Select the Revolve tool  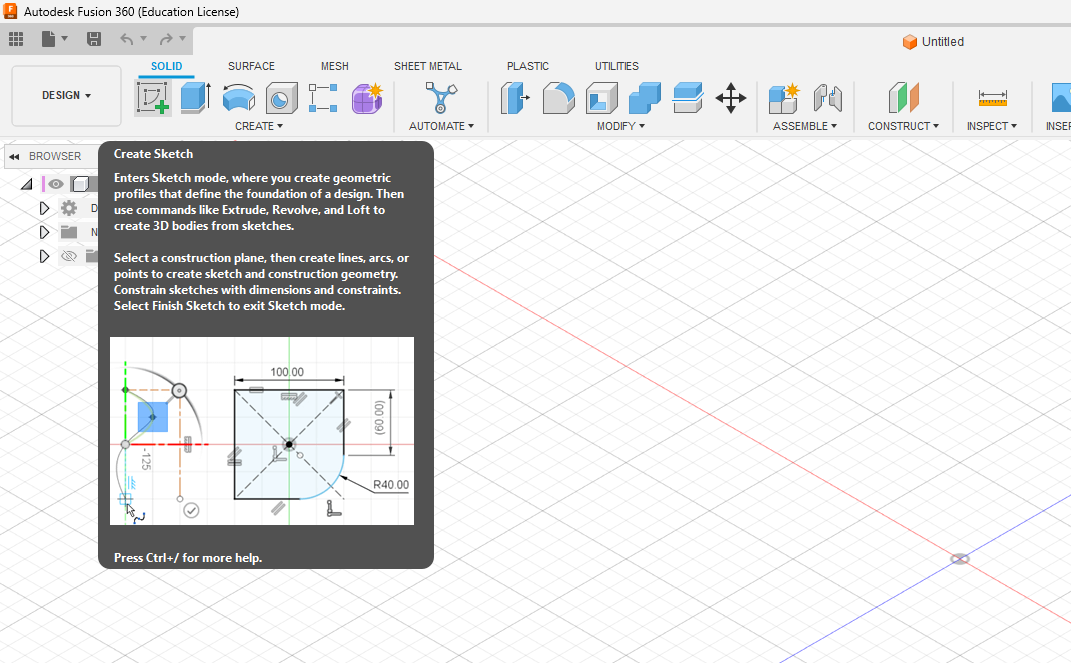tap(238, 98)
